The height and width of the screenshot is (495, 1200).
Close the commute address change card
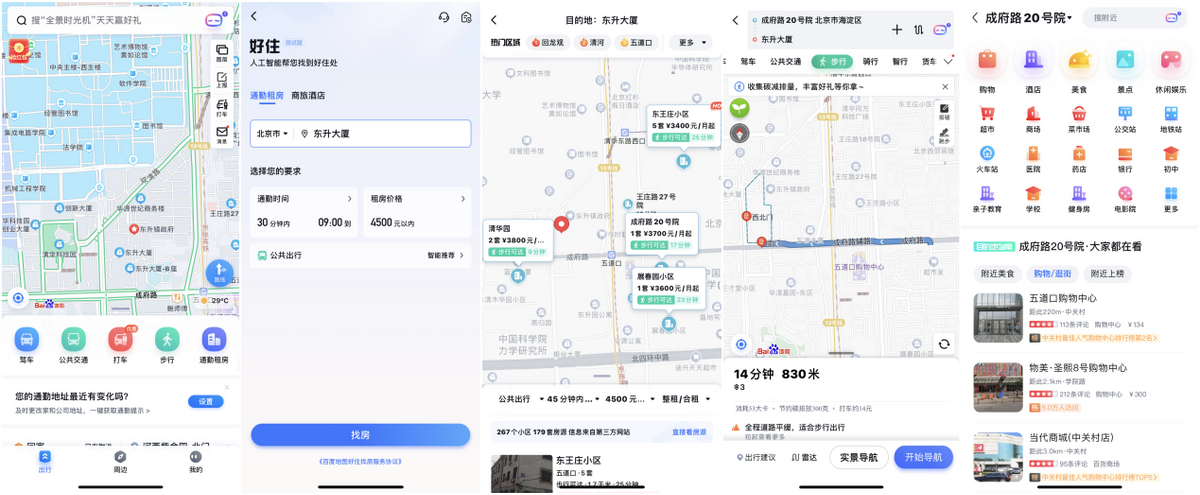coord(226,386)
